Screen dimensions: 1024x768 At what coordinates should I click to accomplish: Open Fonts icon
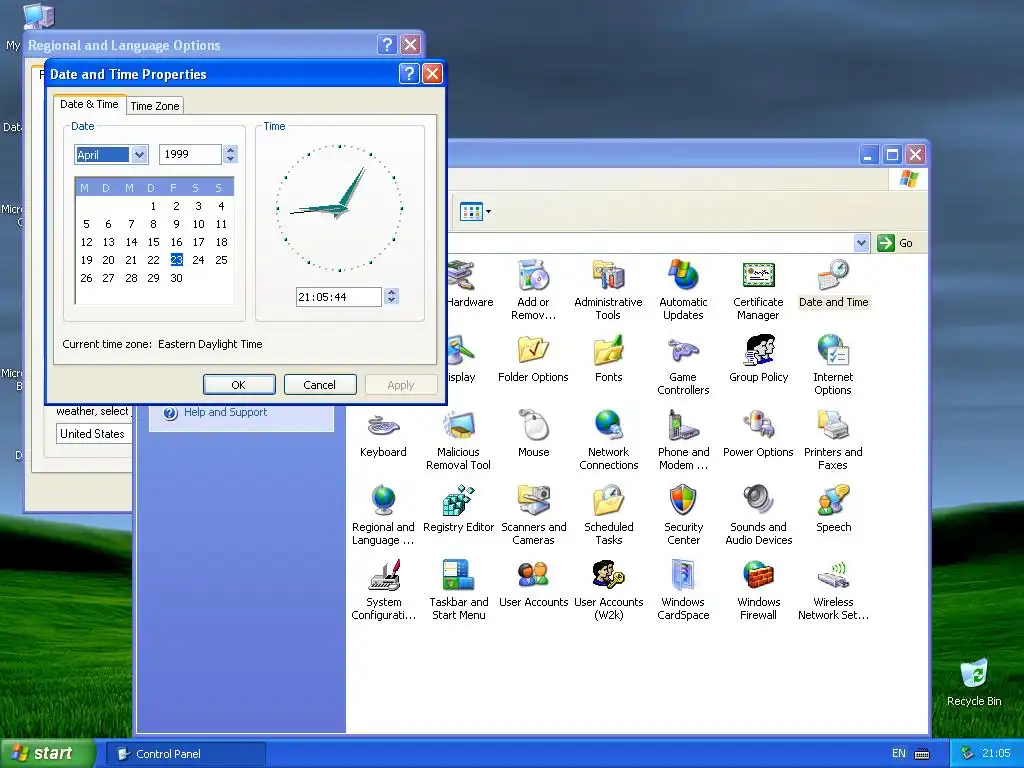click(x=609, y=358)
